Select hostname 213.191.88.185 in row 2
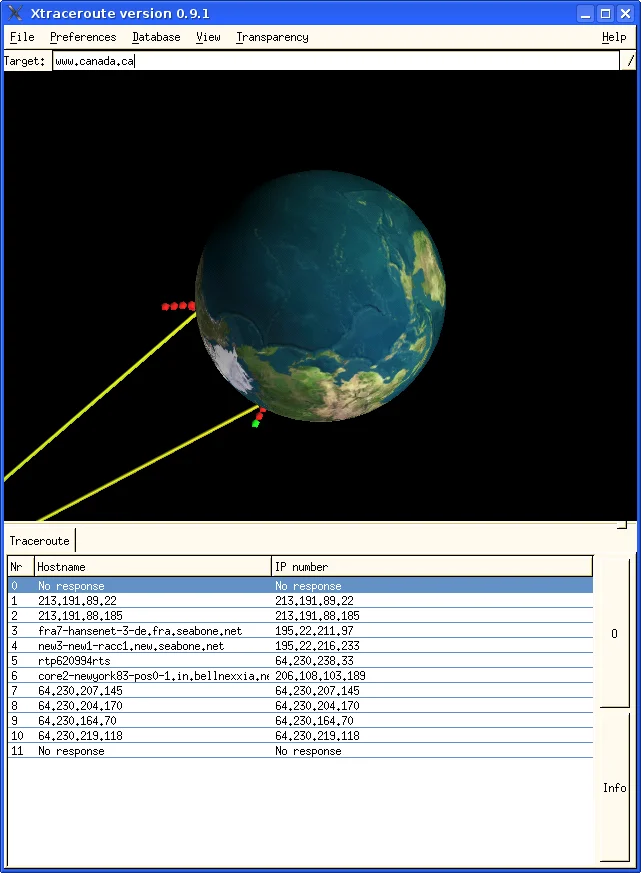The width and height of the screenshot is (641, 873). [x=80, y=616]
